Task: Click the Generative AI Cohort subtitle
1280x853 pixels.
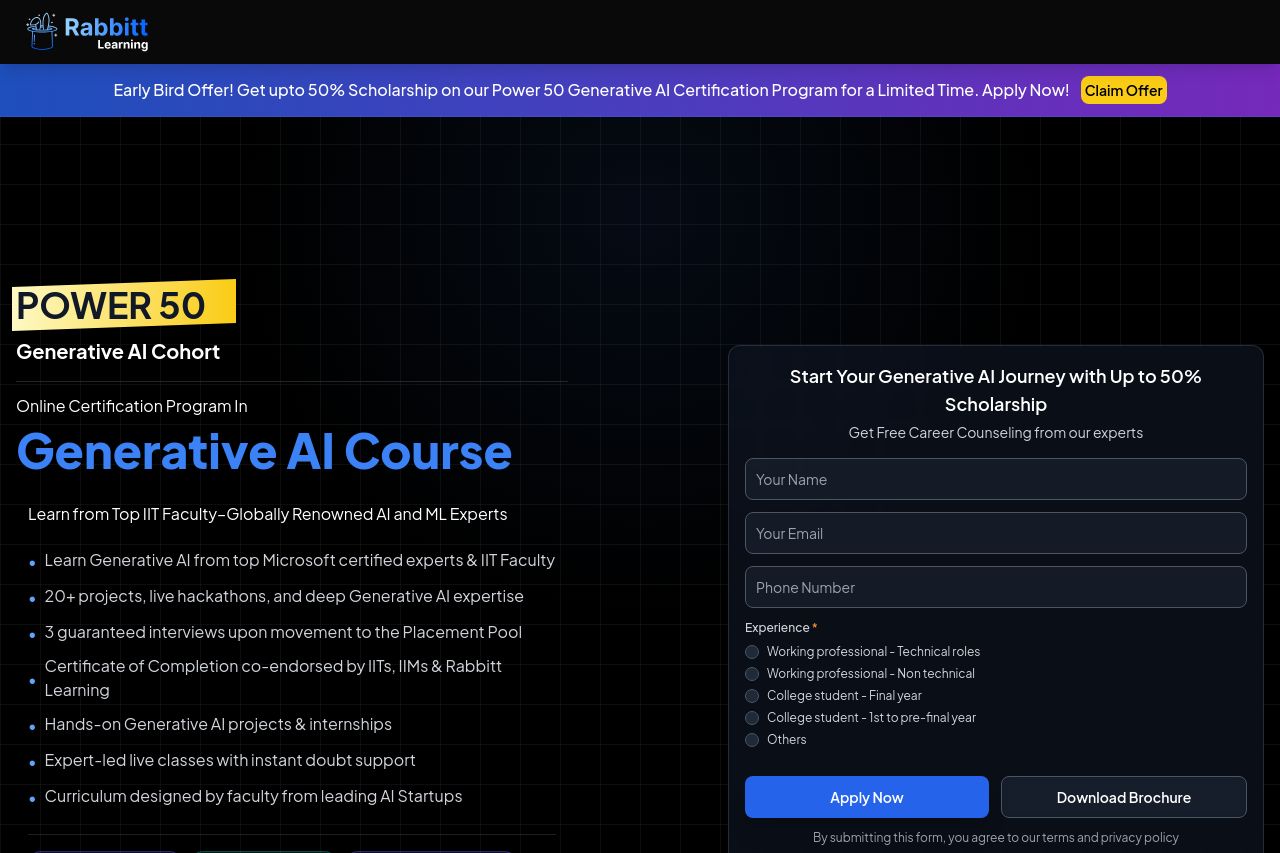Action: point(118,352)
